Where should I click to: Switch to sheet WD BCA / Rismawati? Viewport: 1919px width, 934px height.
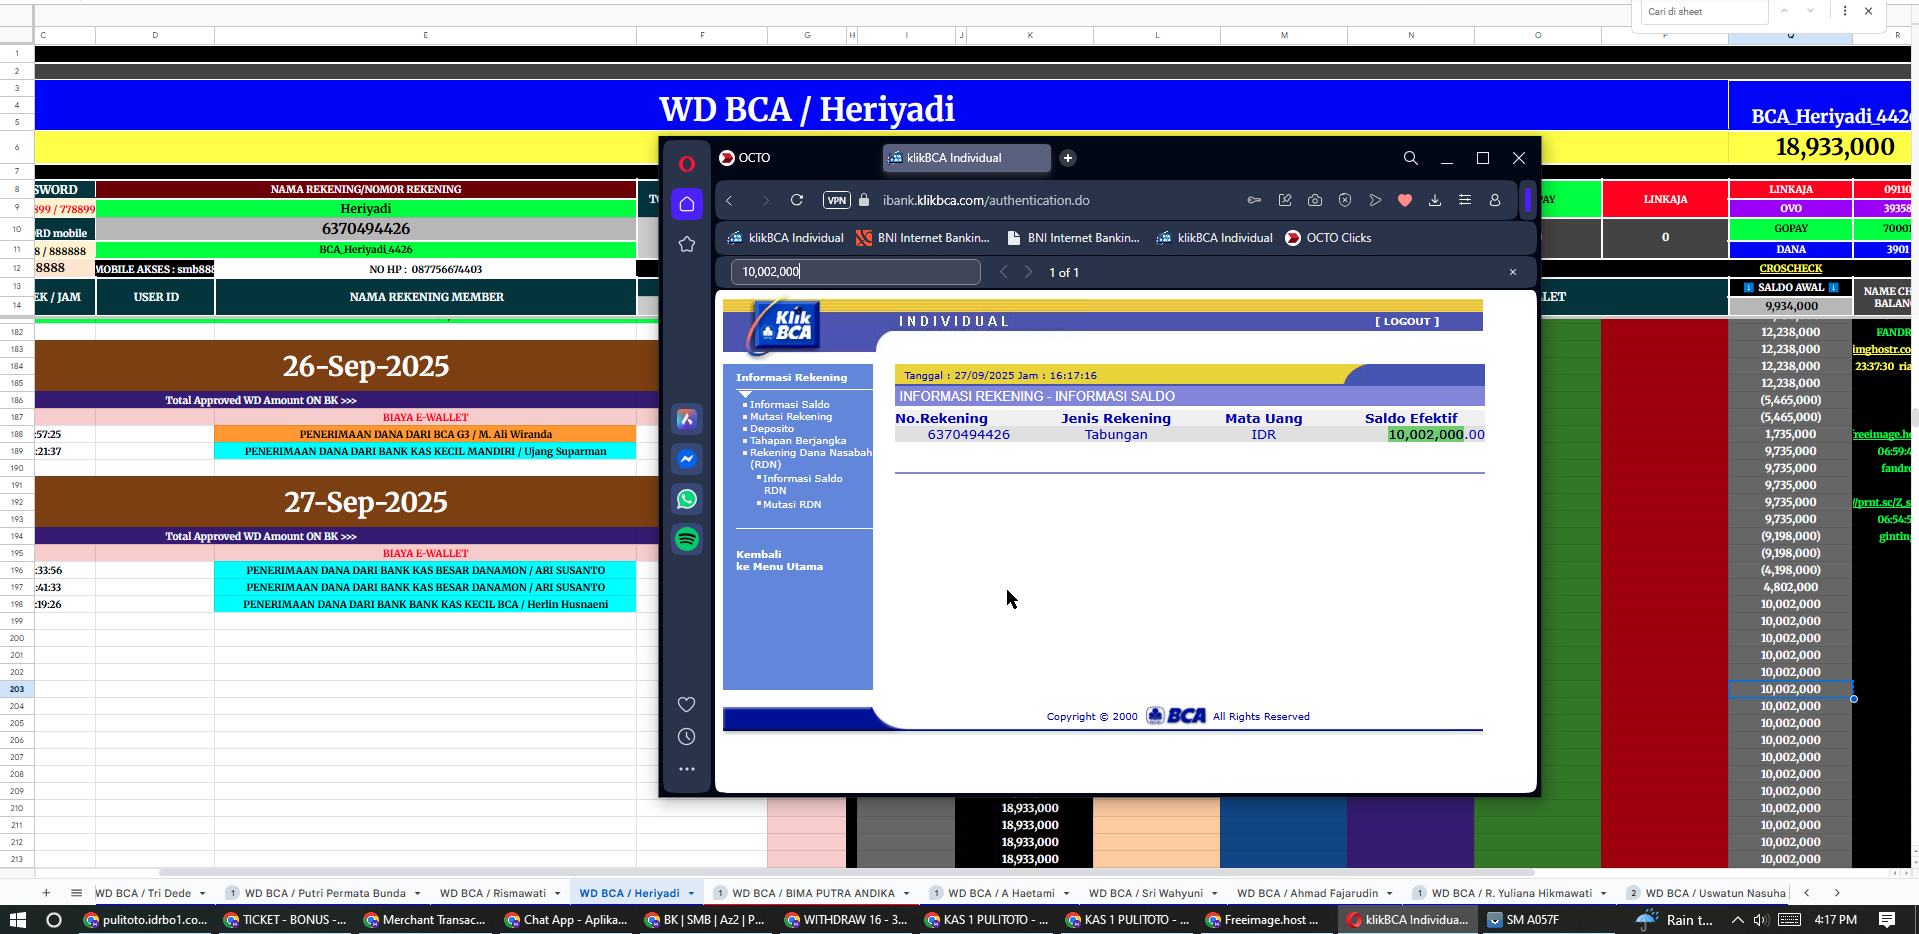[x=493, y=893]
